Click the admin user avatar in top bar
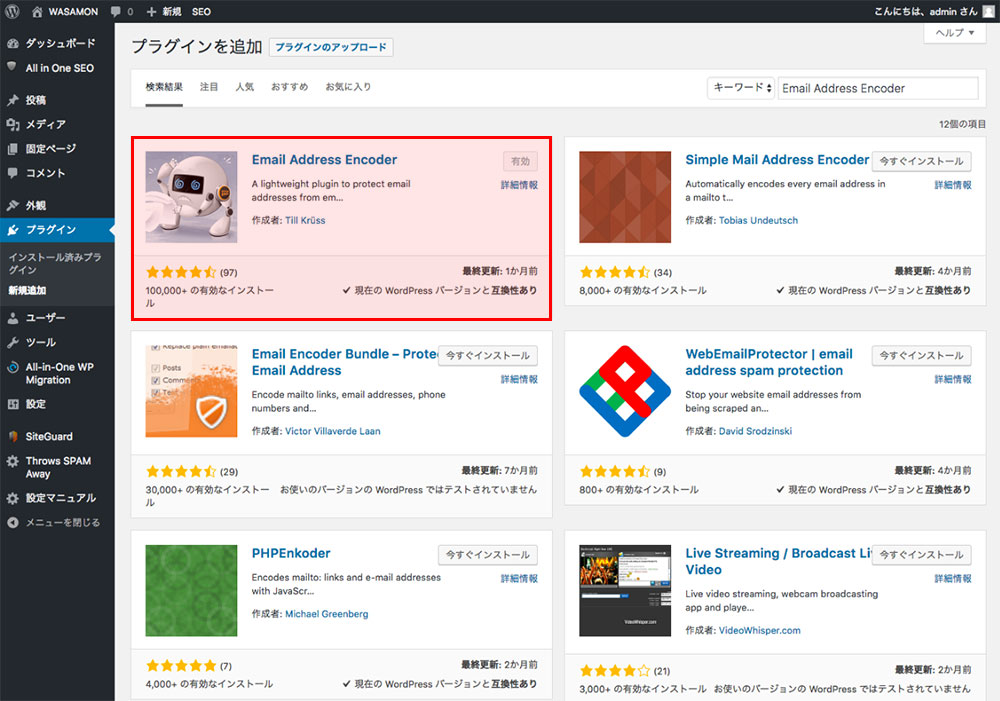 point(989,11)
